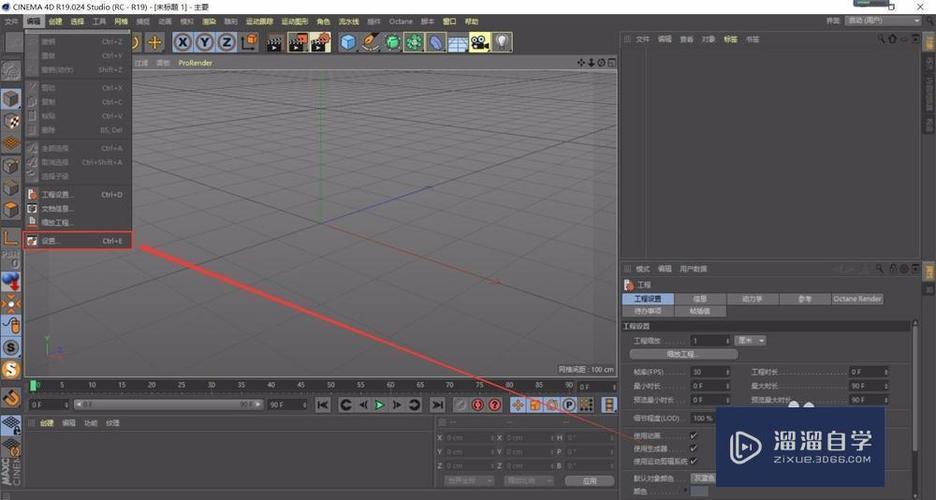Image resolution: width=936 pixels, height=500 pixels.
Task: Click frame 50 on timeline ruler
Action: [x=330, y=385]
